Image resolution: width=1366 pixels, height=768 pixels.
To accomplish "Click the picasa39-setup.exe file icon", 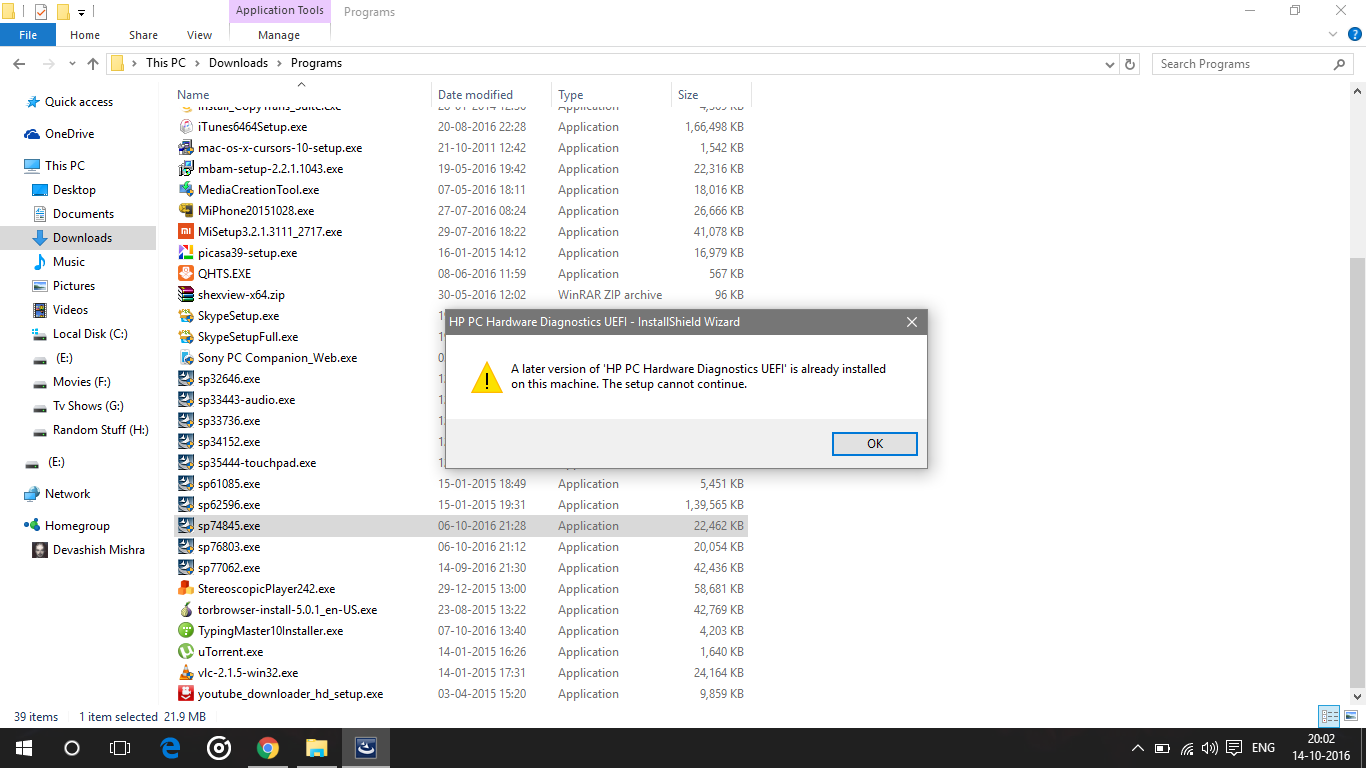I will (x=186, y=253).
